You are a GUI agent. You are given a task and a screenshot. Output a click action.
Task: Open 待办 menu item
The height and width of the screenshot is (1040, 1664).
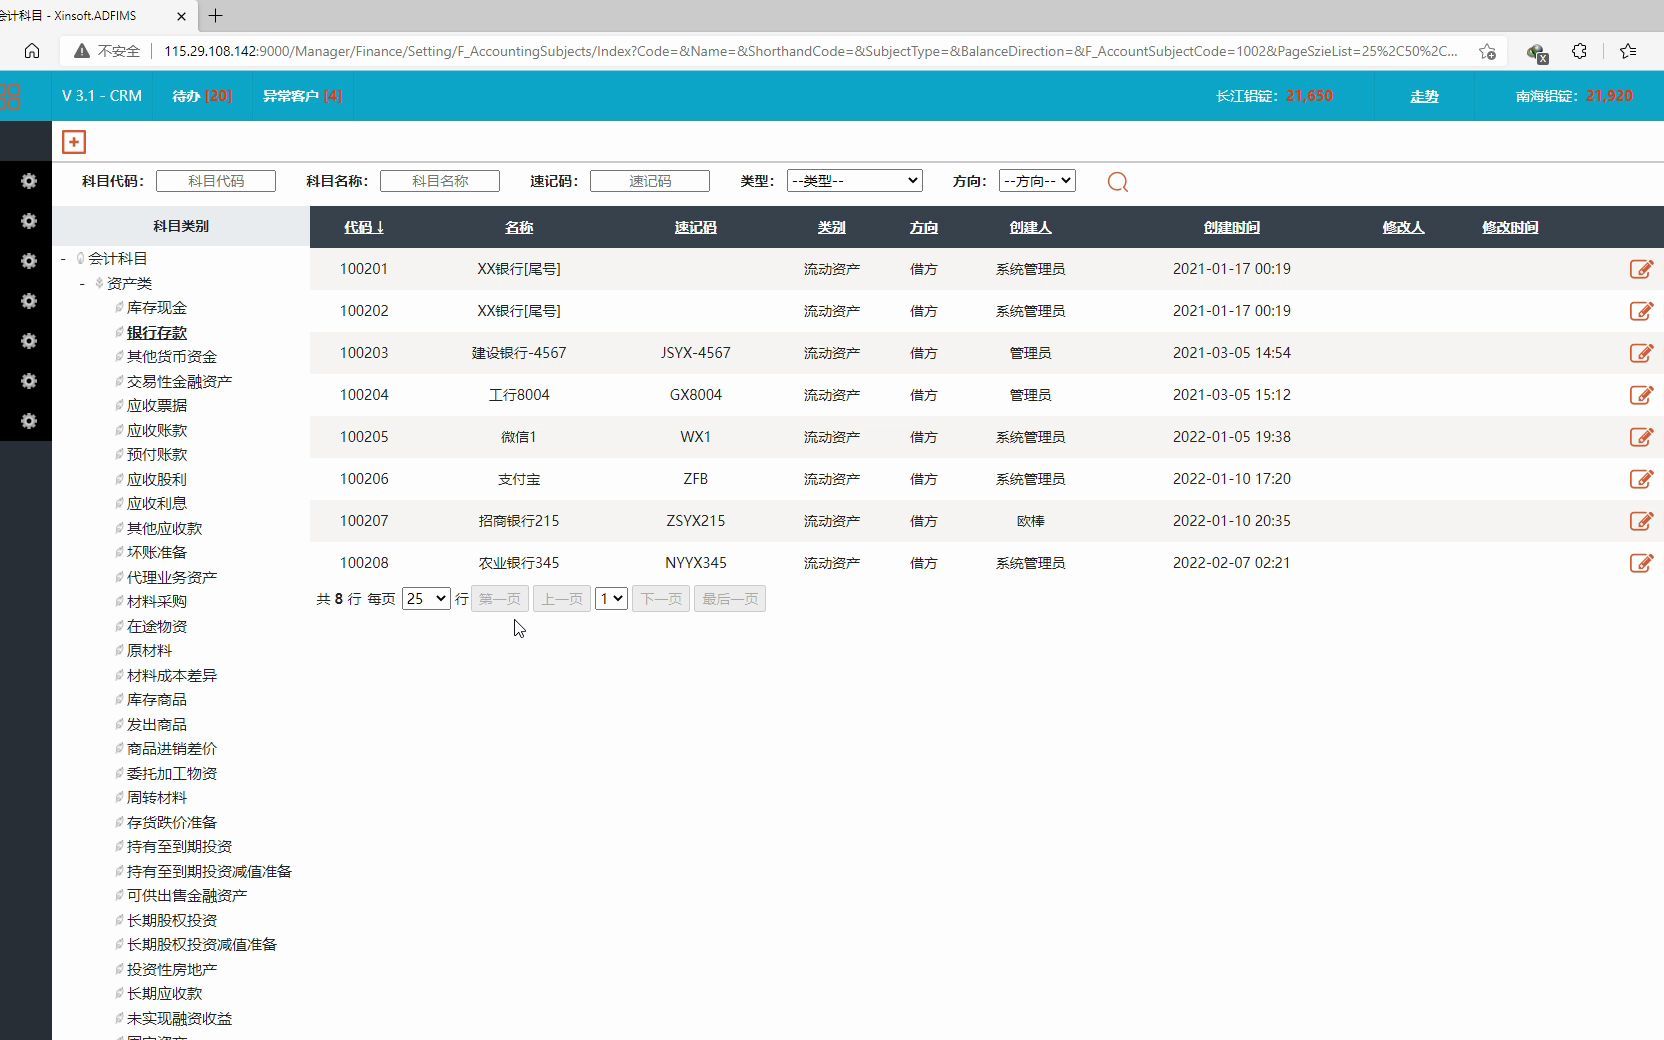[203, 96]
